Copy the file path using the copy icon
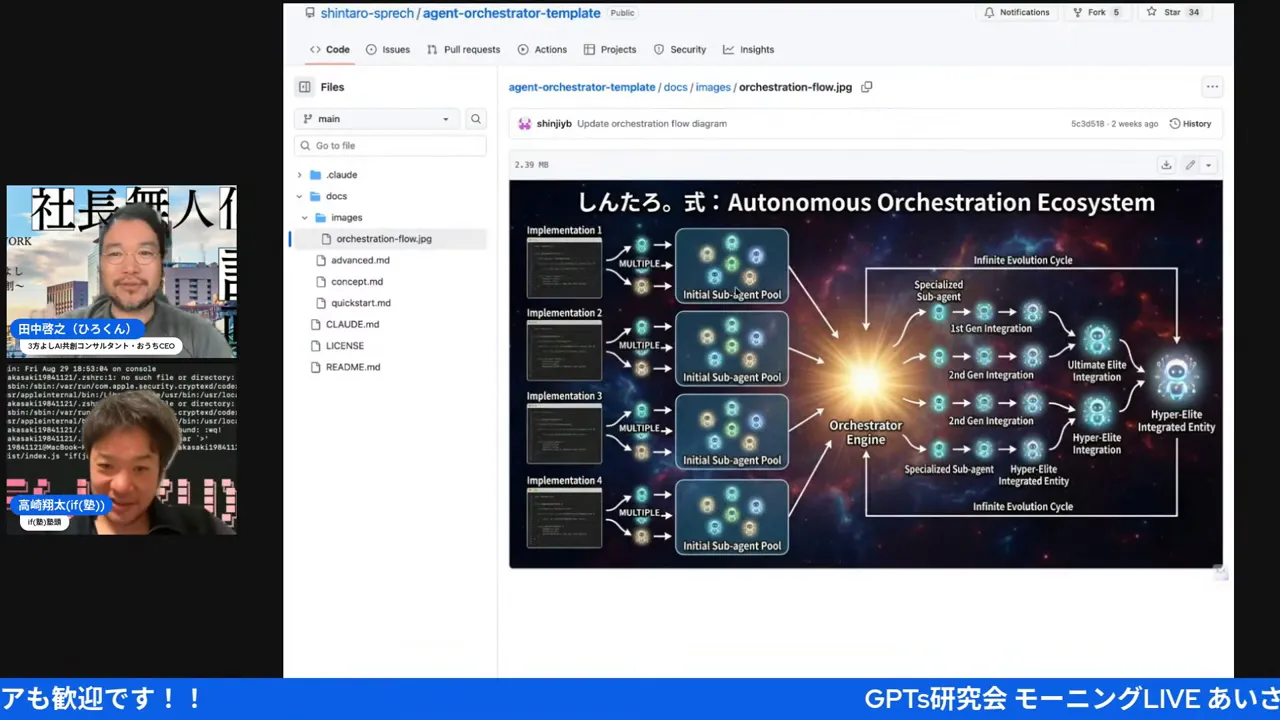1280x720 pixels. tap(866, 87)
